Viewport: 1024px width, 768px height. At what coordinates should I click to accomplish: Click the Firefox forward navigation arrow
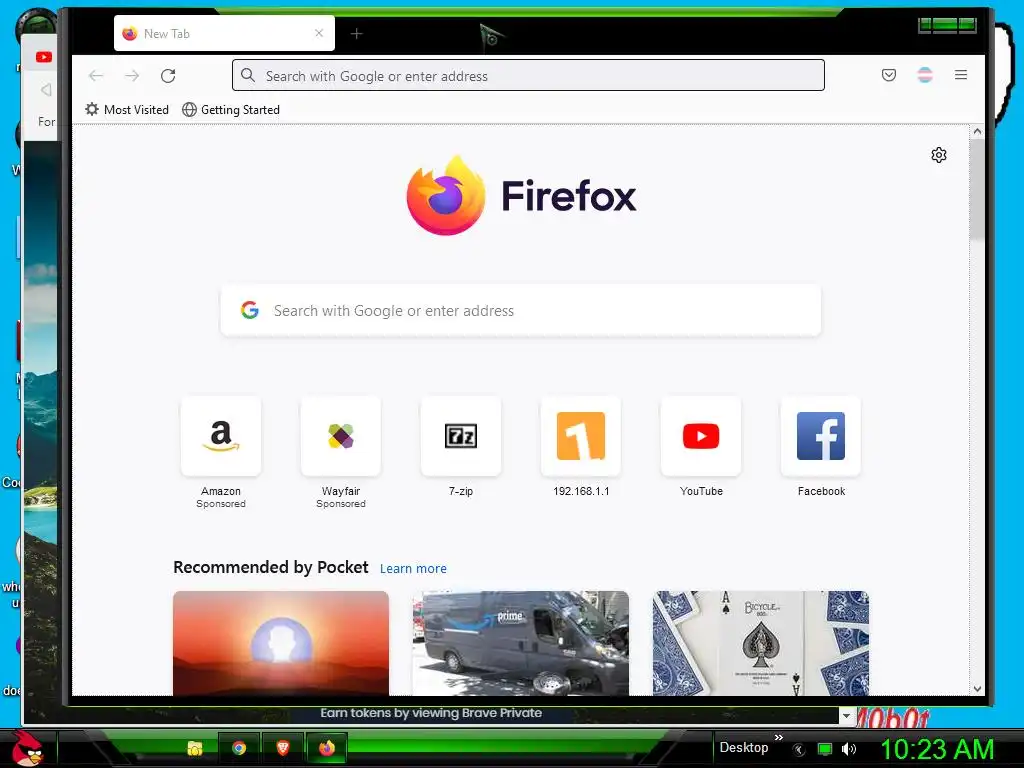pos(132,76)
